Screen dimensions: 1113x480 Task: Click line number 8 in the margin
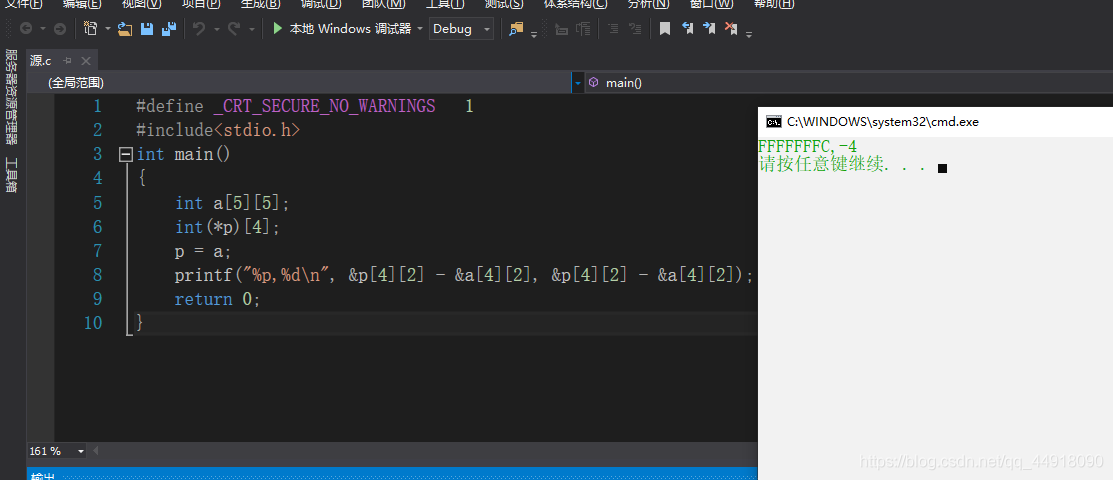click(x=97, y=275)
